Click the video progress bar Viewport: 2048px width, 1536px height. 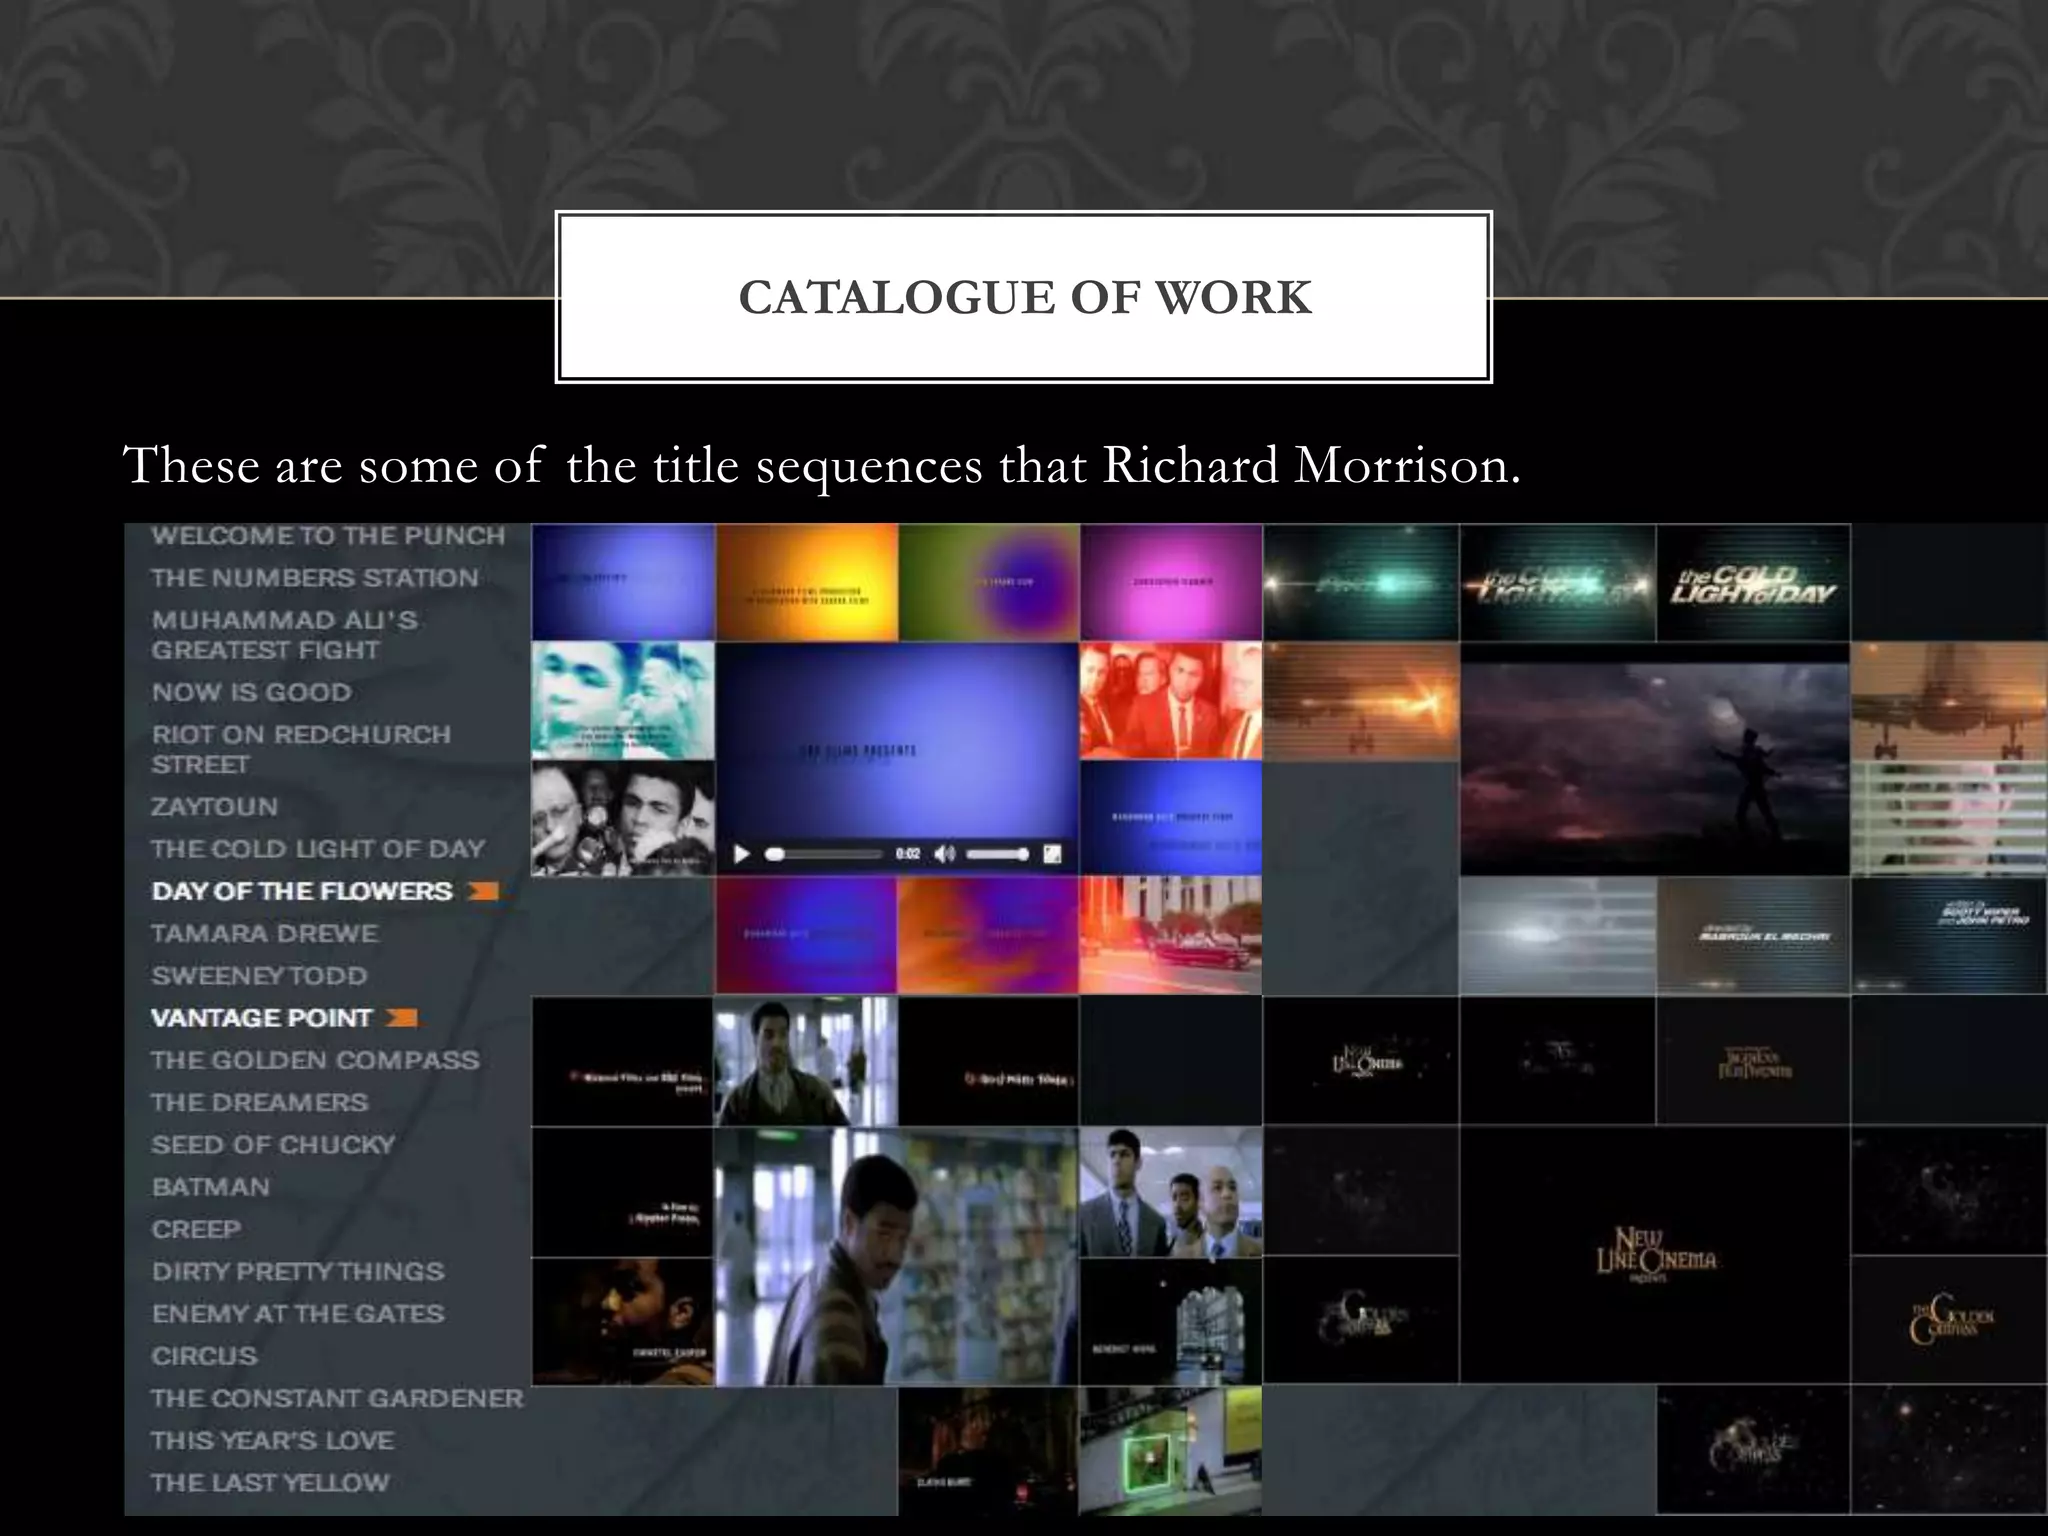[x=823, y=854]
